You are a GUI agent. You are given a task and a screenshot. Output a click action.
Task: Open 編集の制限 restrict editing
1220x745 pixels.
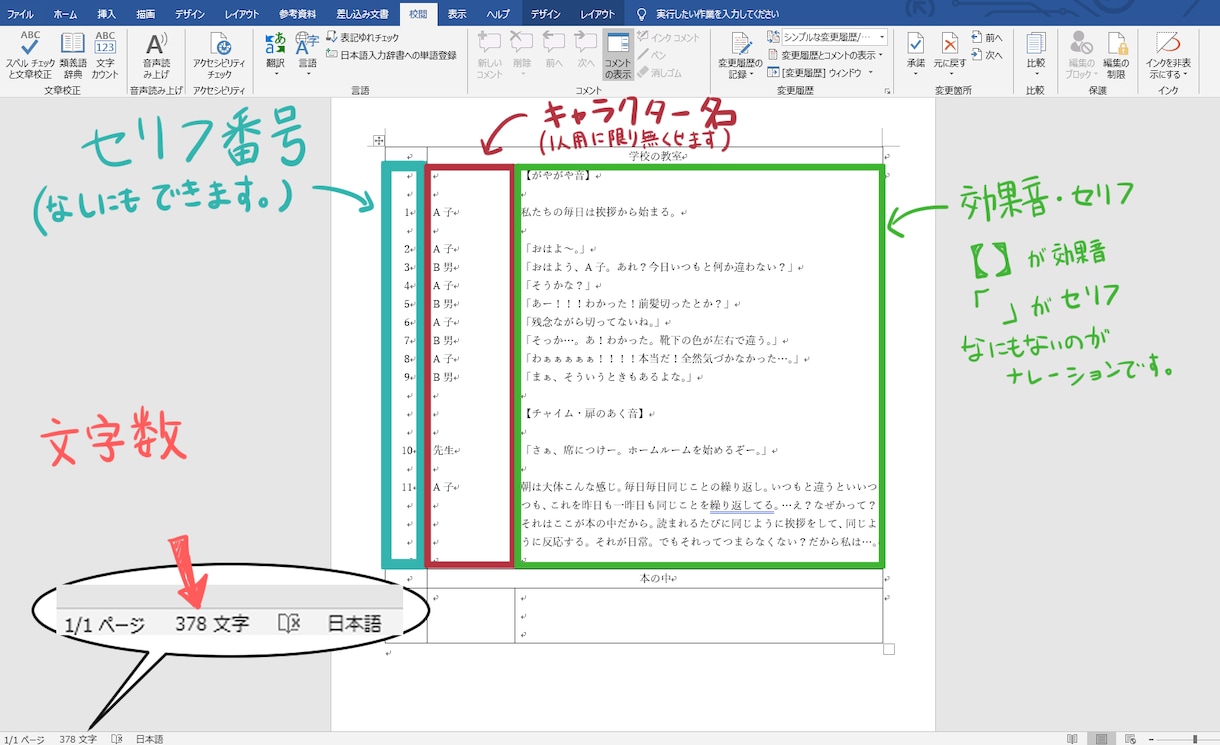(x=1115, y=55)
